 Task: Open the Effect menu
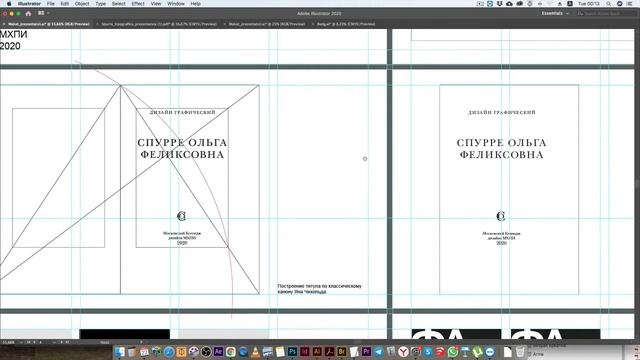click(x=138, y=4)
